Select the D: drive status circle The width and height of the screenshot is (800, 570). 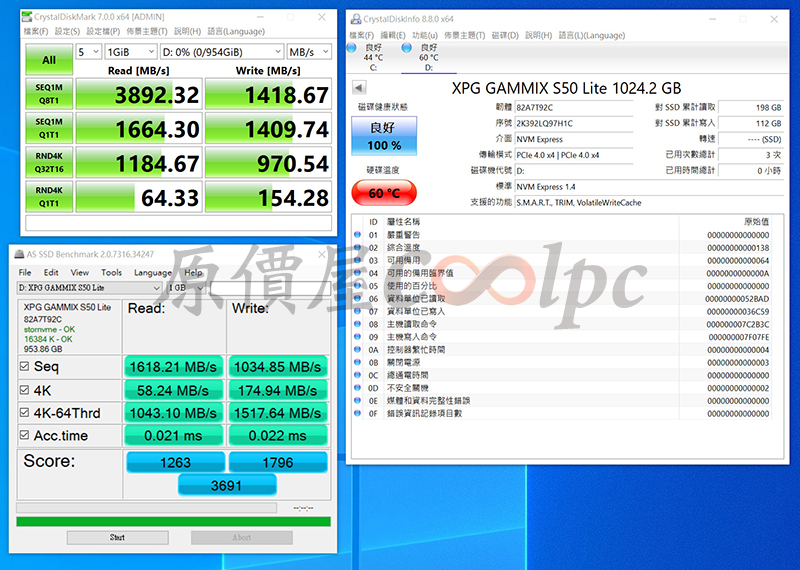pyautogui.click(x=407, y=48)
